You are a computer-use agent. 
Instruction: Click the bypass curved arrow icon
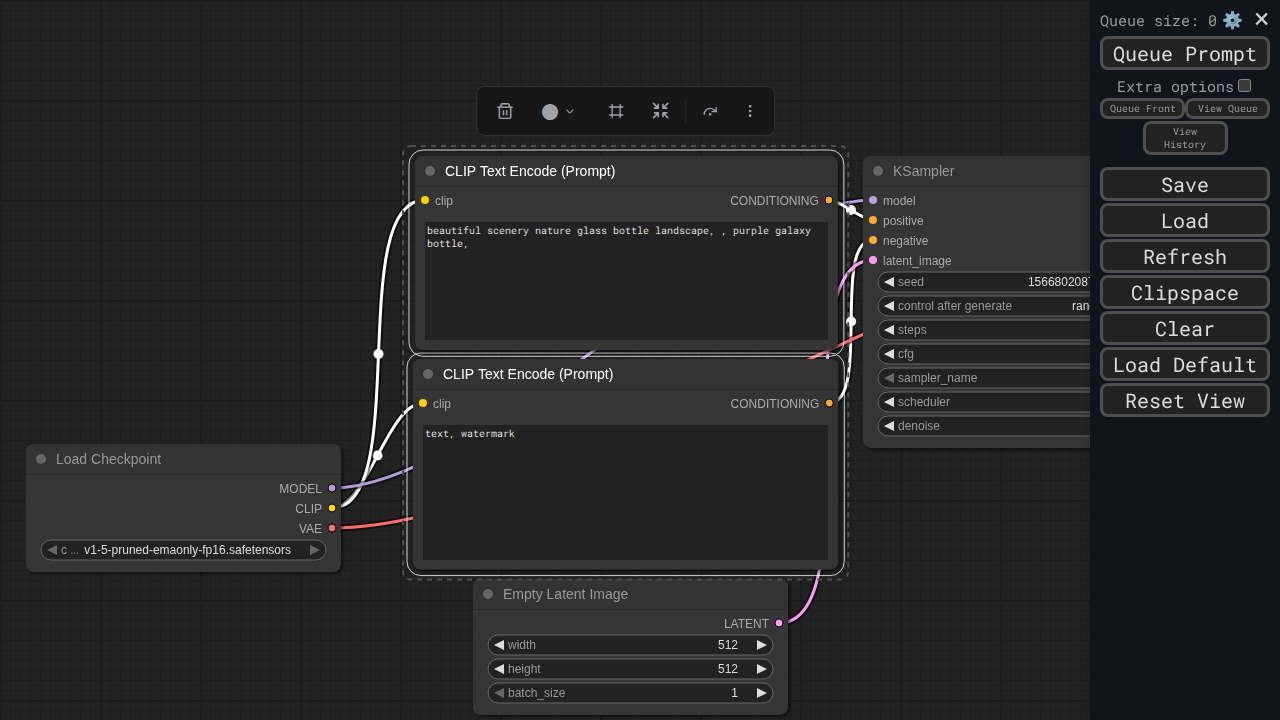710,111
